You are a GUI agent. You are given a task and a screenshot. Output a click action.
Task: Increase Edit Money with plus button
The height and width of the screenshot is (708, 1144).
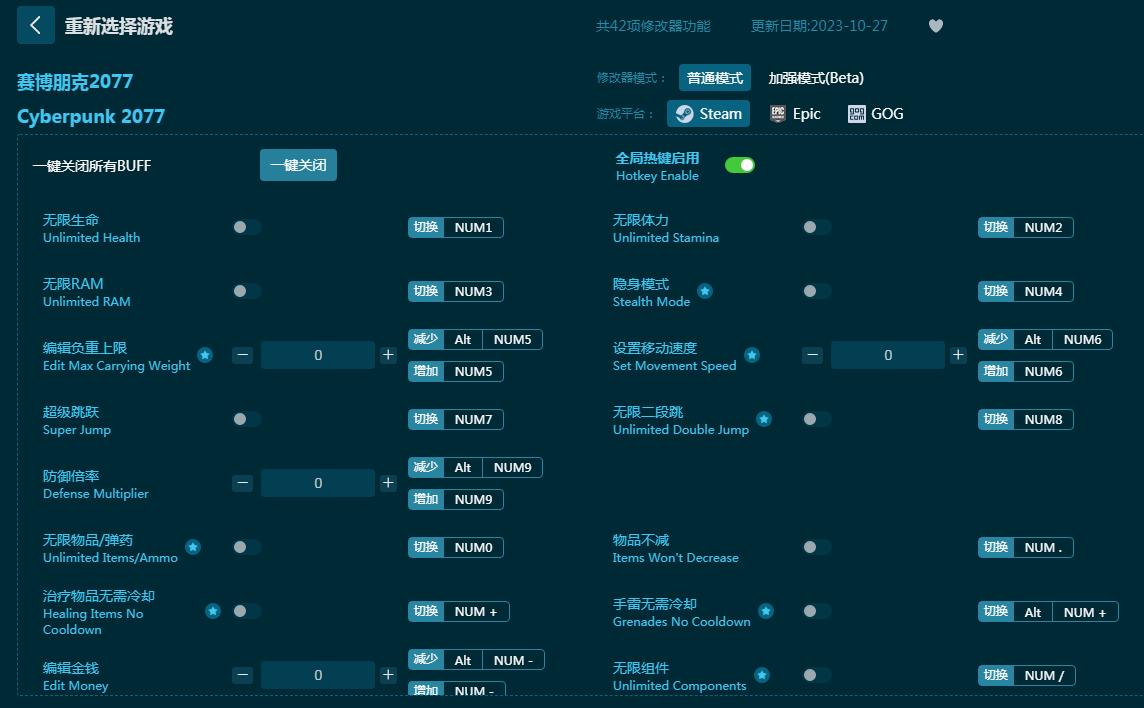(388, 675)
